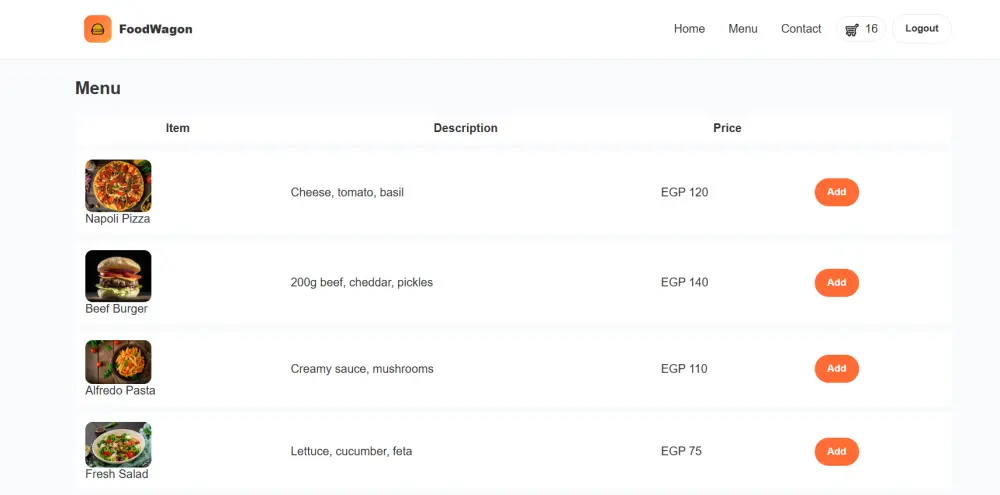Add Fresh Salad to cart
Viewport: 1000px width, 495px height.
(x=836, y=452)
